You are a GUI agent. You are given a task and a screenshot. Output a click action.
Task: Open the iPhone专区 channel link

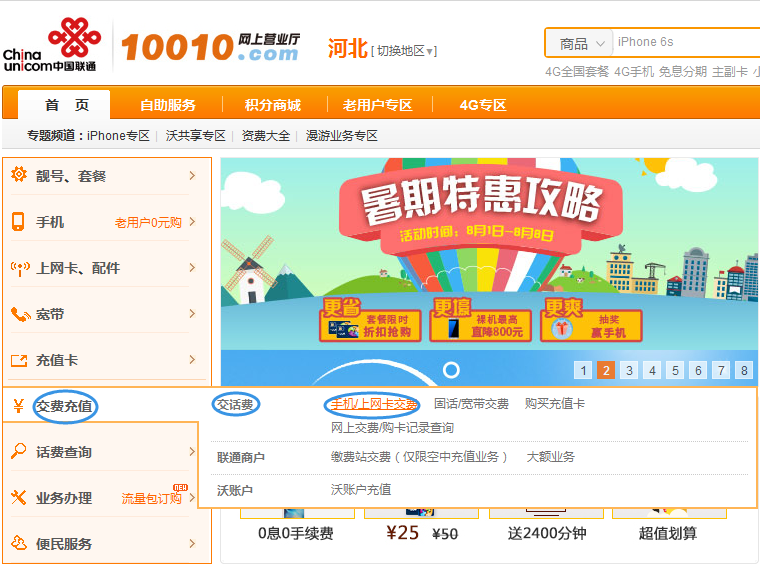(x=118, y=136)
